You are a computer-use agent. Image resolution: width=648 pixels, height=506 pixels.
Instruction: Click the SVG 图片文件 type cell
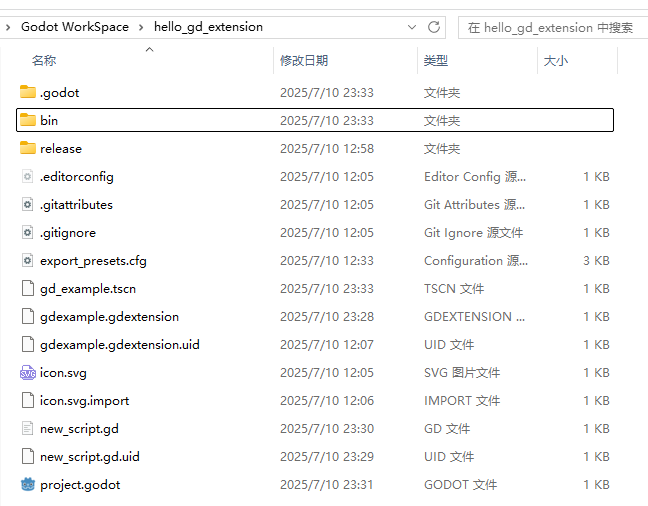pyautogui.click(x=462, y=373)
